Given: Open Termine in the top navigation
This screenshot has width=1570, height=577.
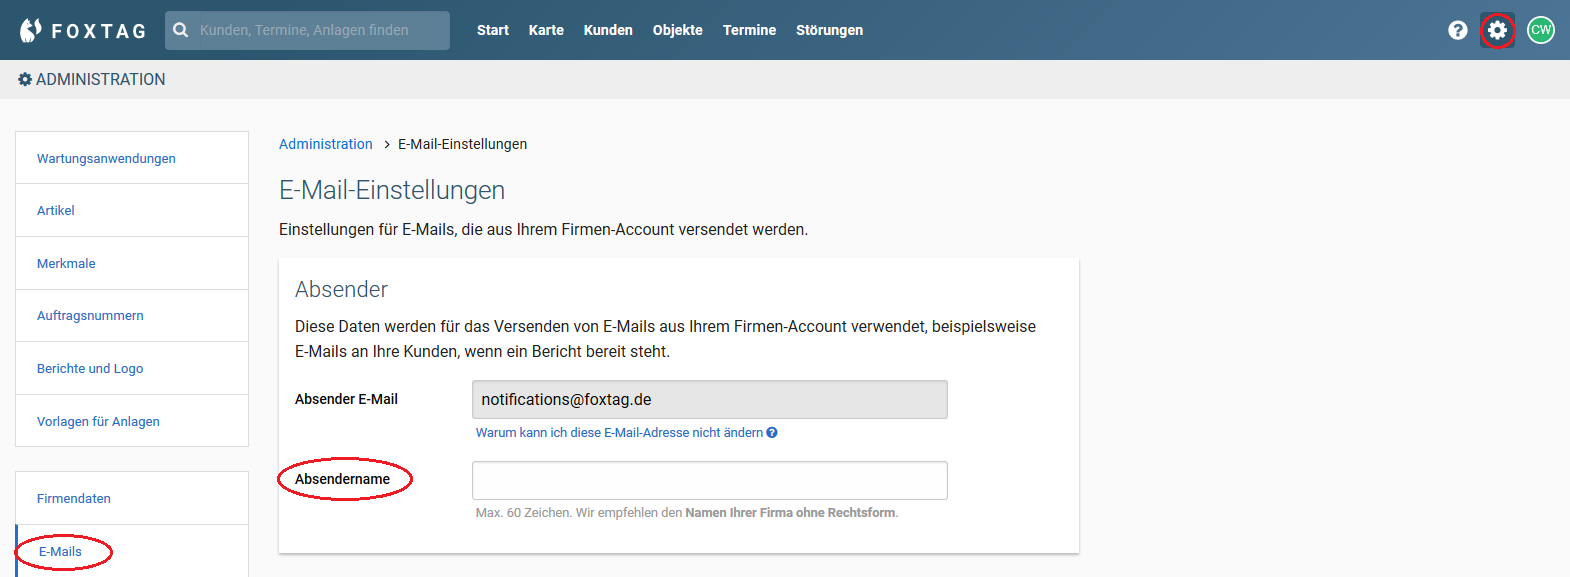Looking at the screenshot, I should pyautogui.click(x=749, y=30).
